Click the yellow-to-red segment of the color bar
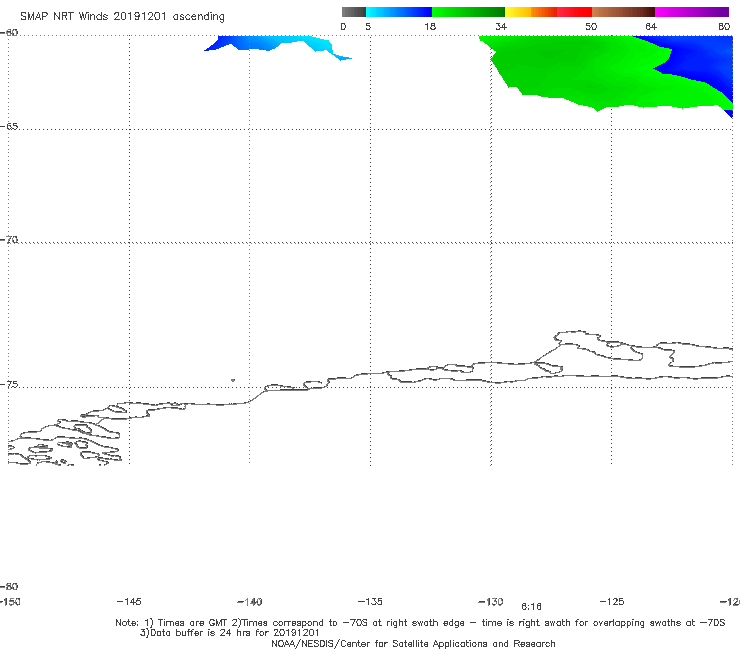740x650 pixels. tap(548, 12)
